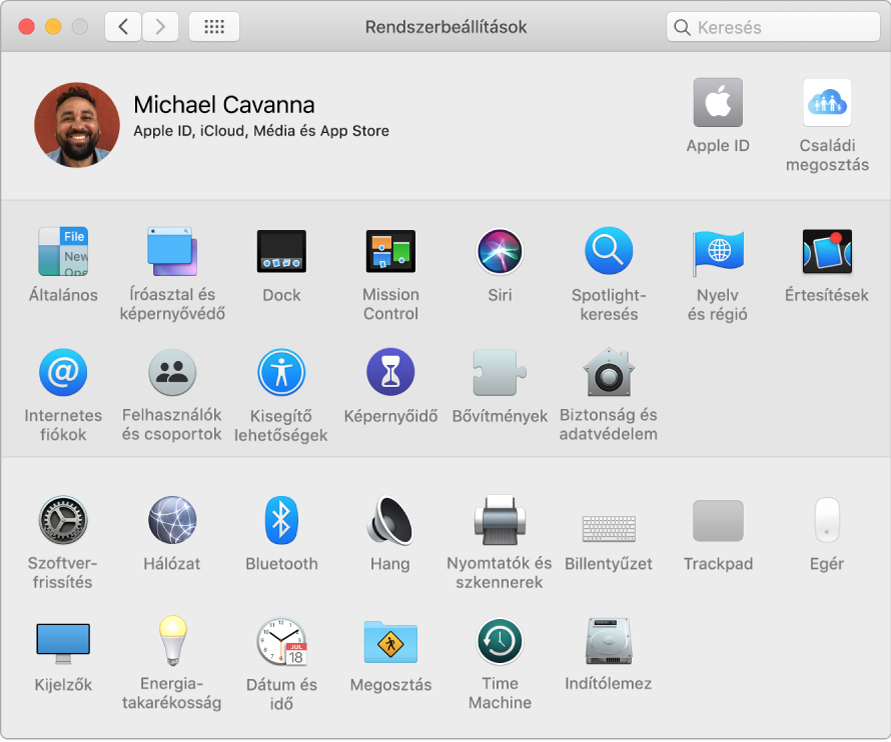The height and width of the screenshot is (742, 891).
Task: Open Biztonság és adatvédelem pane
Action: pos(608,373)
